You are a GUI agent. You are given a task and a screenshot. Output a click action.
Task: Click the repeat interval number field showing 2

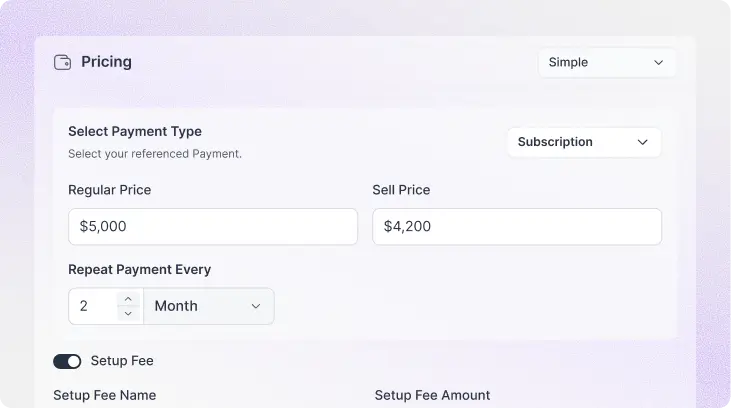[x=93, y=306]
